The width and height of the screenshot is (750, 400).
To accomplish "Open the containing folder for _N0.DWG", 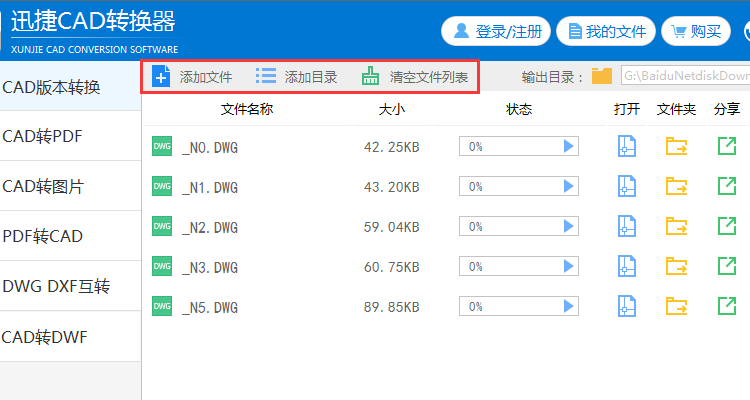I will pyautogui.click(x=676, y=146).
